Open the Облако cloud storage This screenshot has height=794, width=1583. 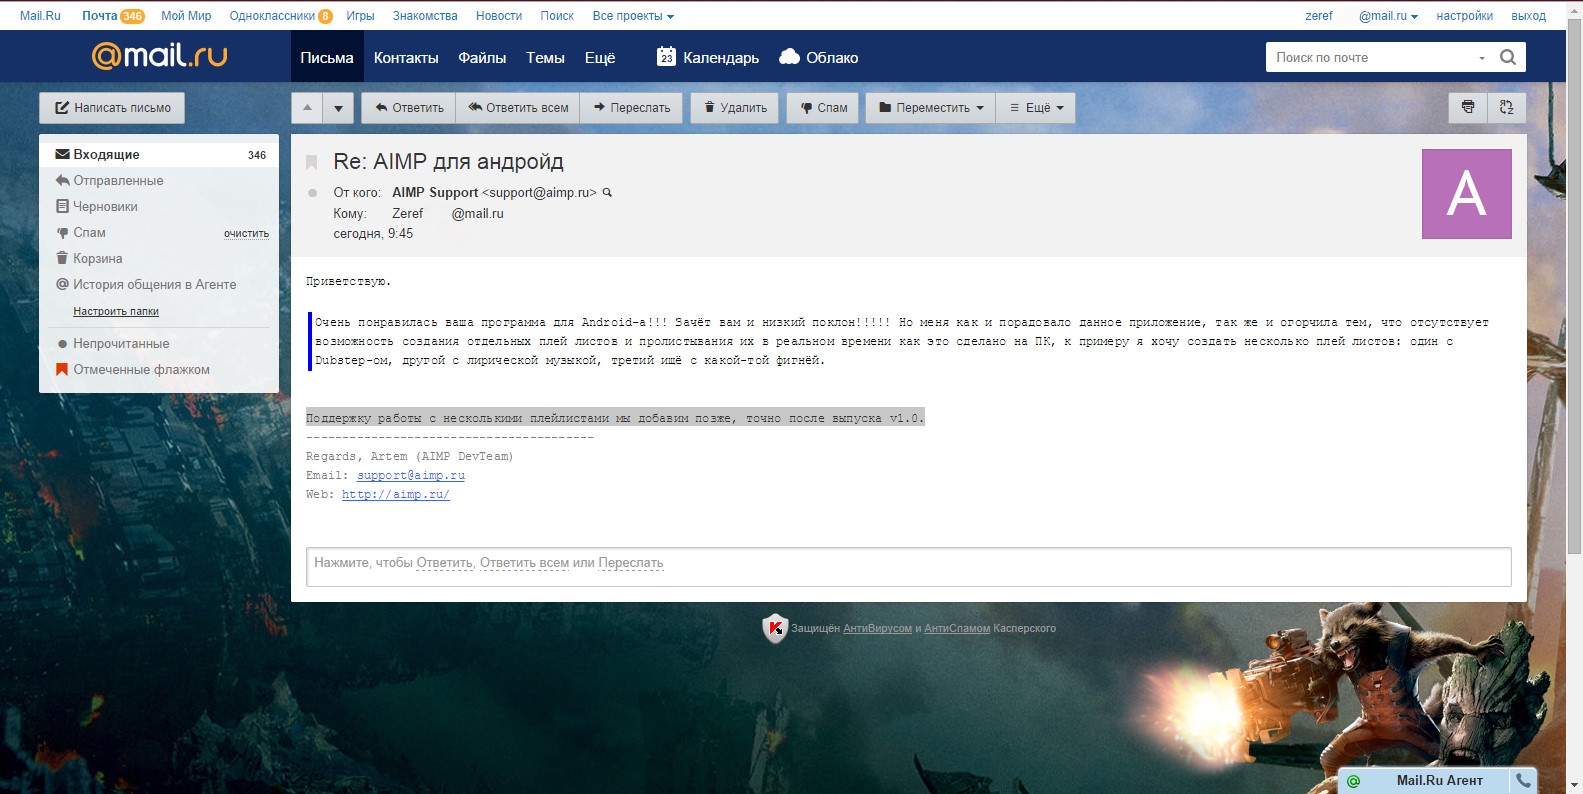coord(818,57)
